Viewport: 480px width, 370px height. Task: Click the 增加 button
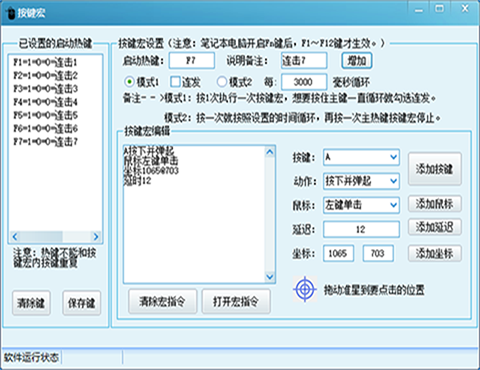tap(357, 61)
